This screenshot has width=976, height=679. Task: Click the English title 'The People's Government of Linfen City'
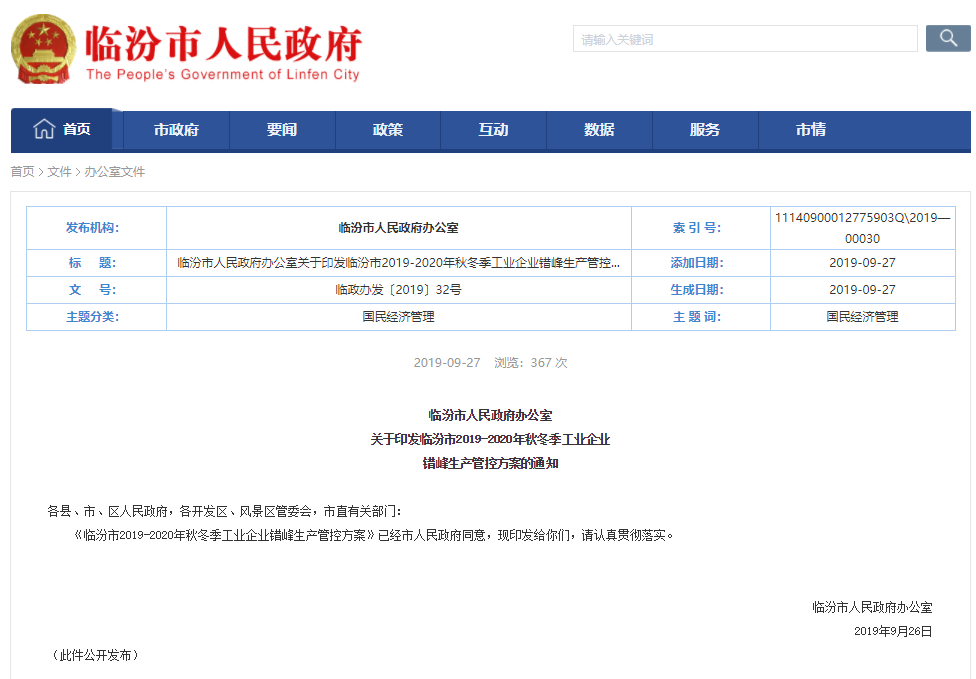(223, 74)
